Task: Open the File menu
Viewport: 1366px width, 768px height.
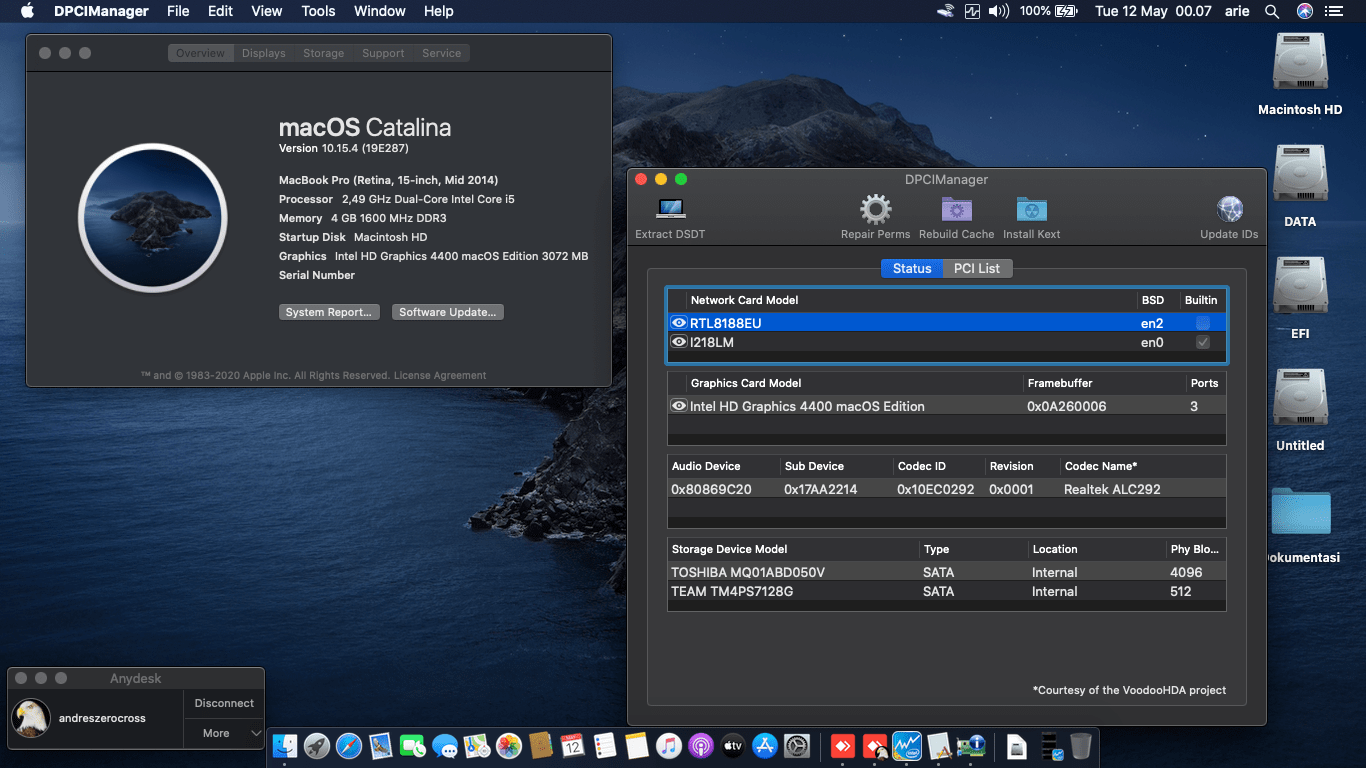Action: click(178, 11)
